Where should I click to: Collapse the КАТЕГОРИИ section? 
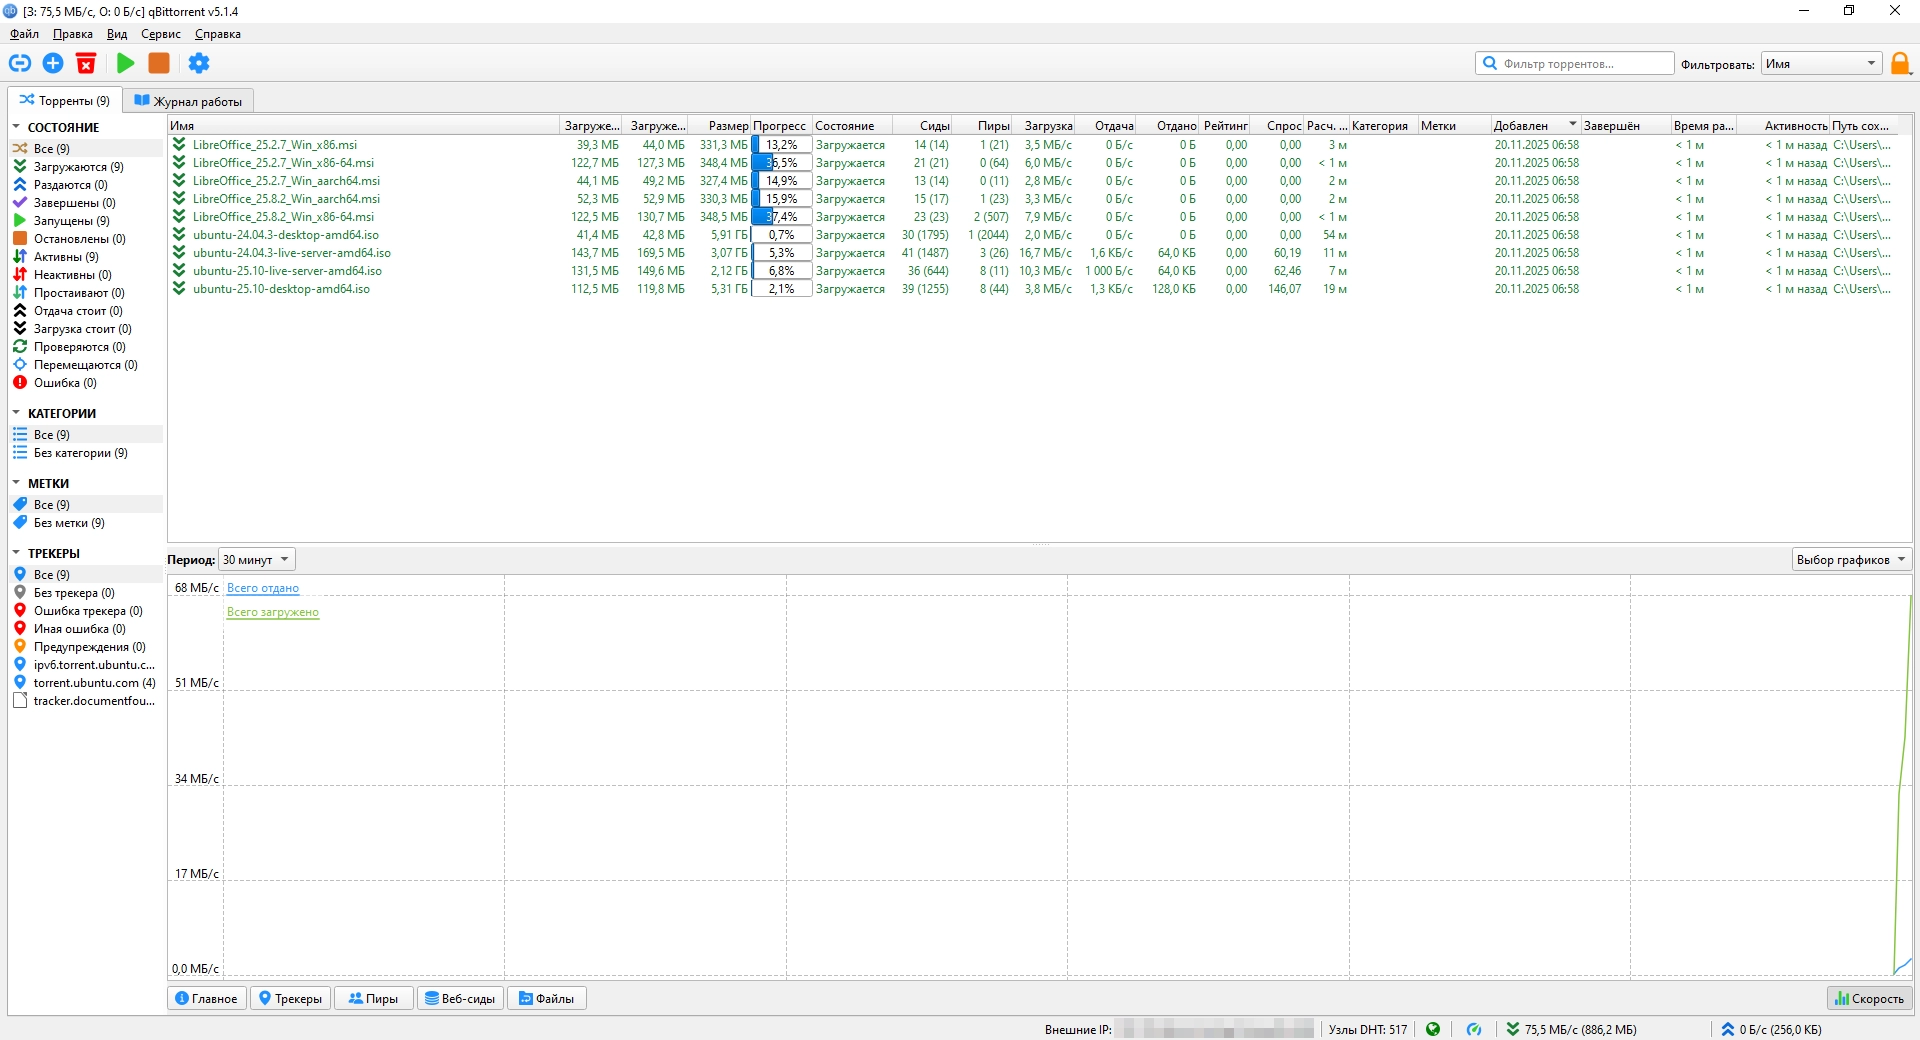click(16, 413)
